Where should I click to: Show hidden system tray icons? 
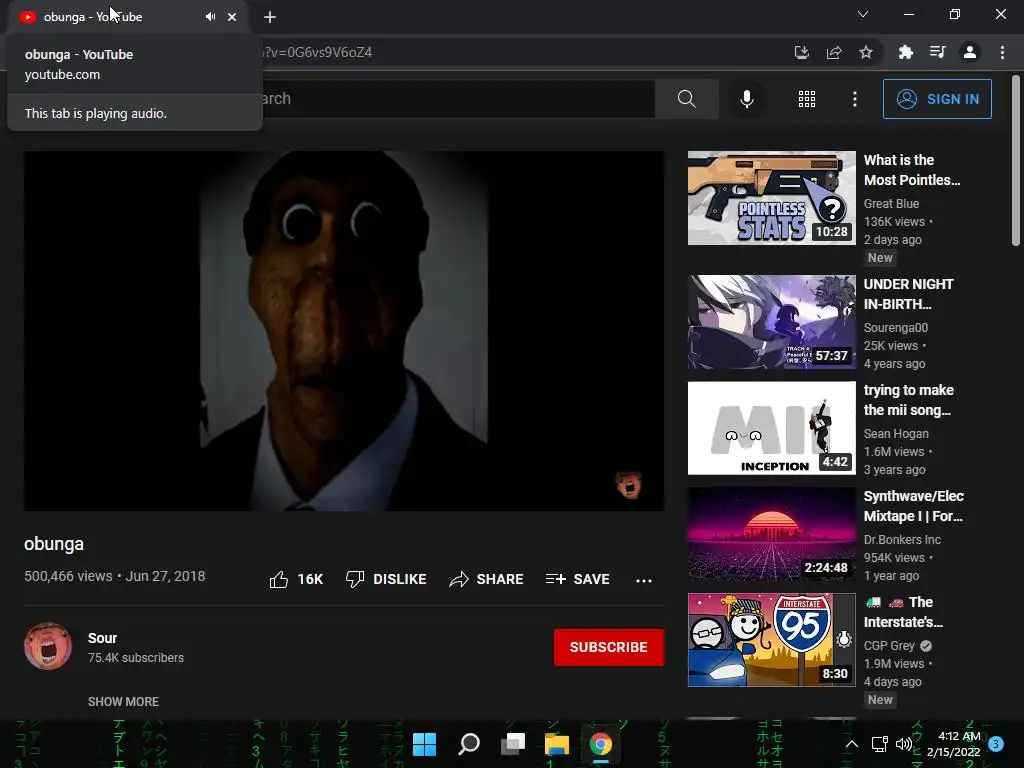click(852, 744)
